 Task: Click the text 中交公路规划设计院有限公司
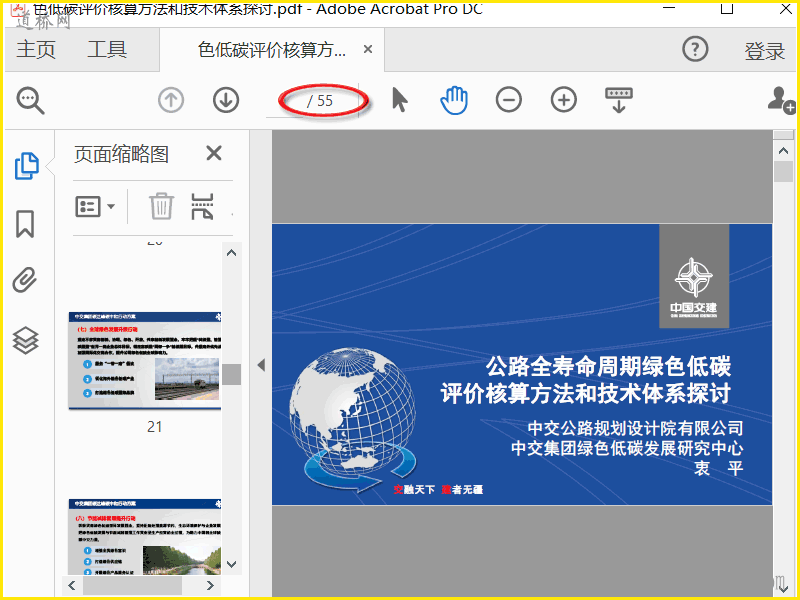(x=635, y=428)
